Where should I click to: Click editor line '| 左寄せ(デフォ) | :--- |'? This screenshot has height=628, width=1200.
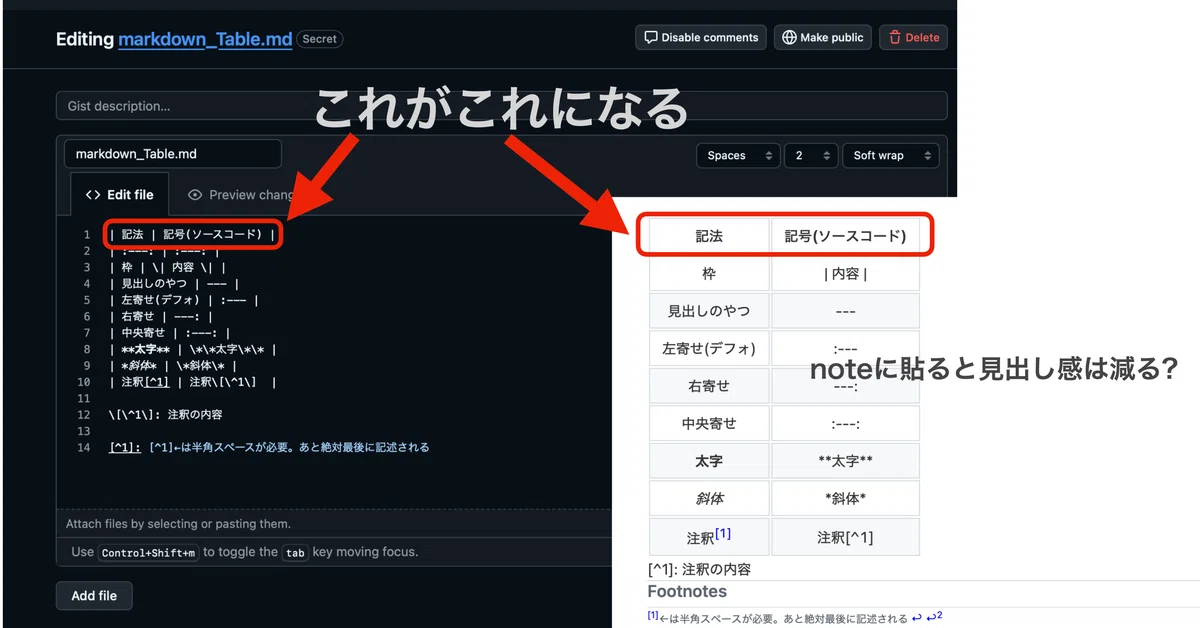click(x=184, y=300)
